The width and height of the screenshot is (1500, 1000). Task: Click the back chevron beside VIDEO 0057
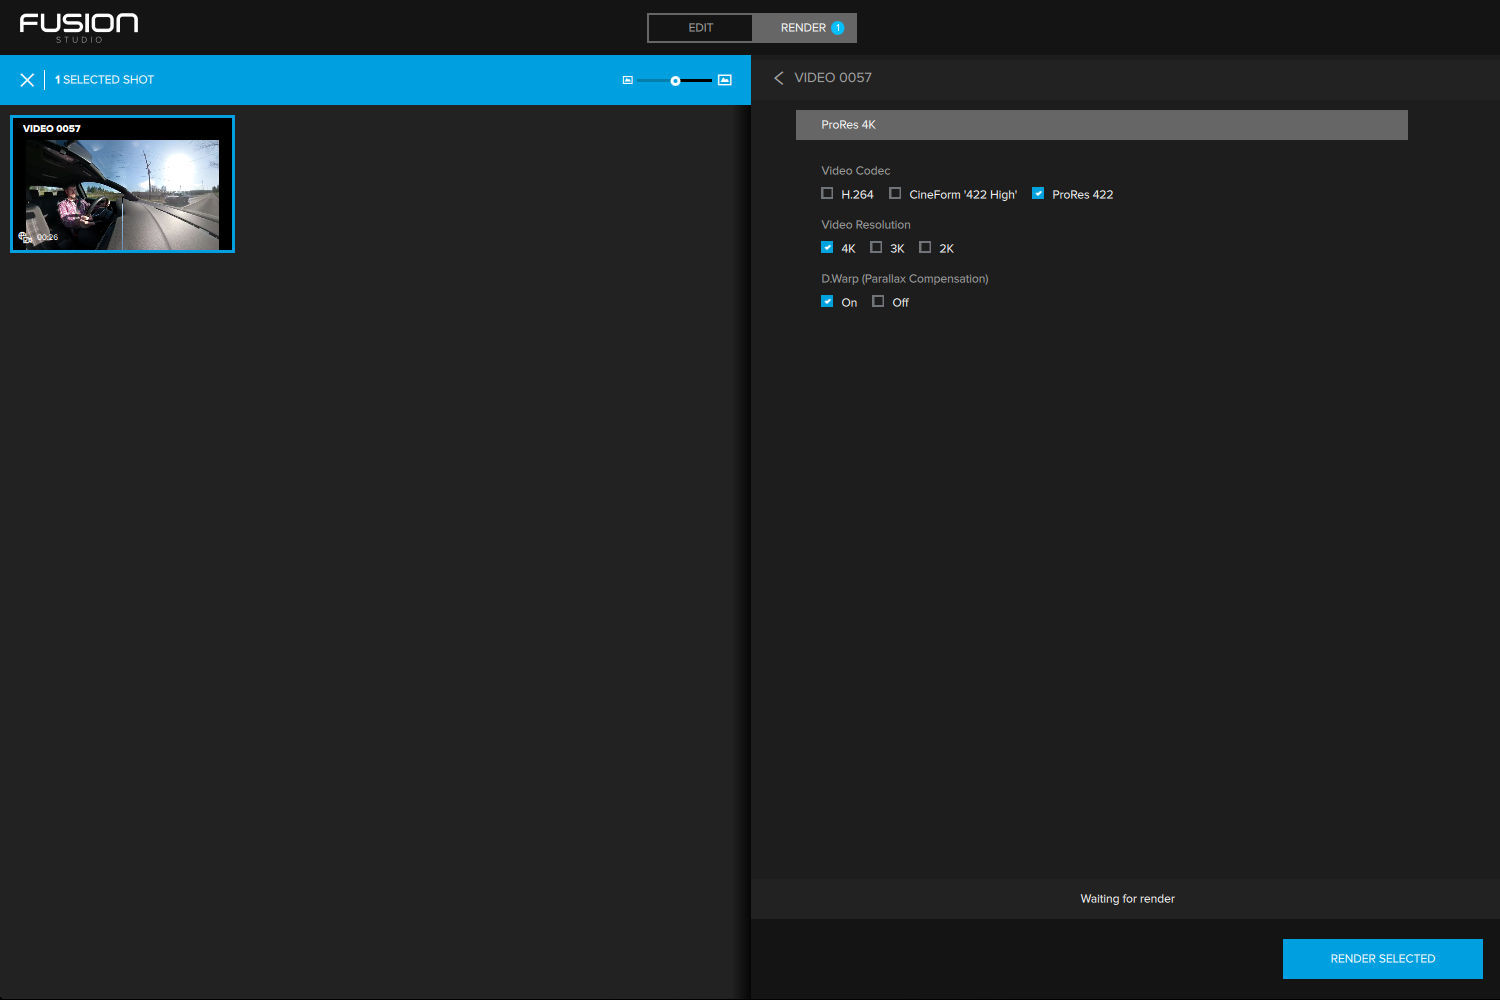coord(778,78)
